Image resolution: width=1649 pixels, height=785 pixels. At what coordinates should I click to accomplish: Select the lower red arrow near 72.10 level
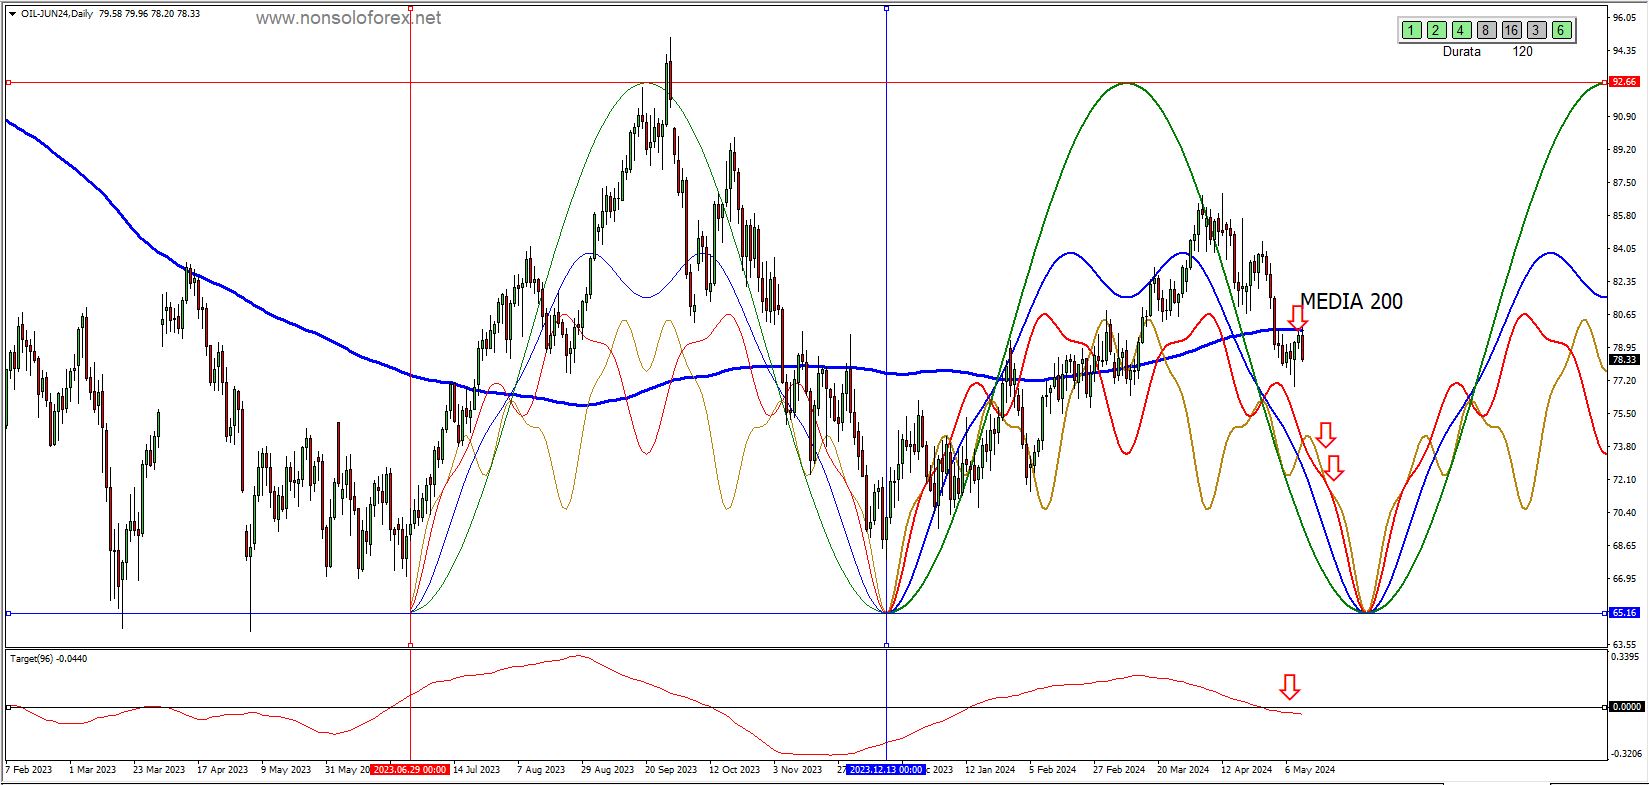pyautogui.click(x=1333, y=468)
